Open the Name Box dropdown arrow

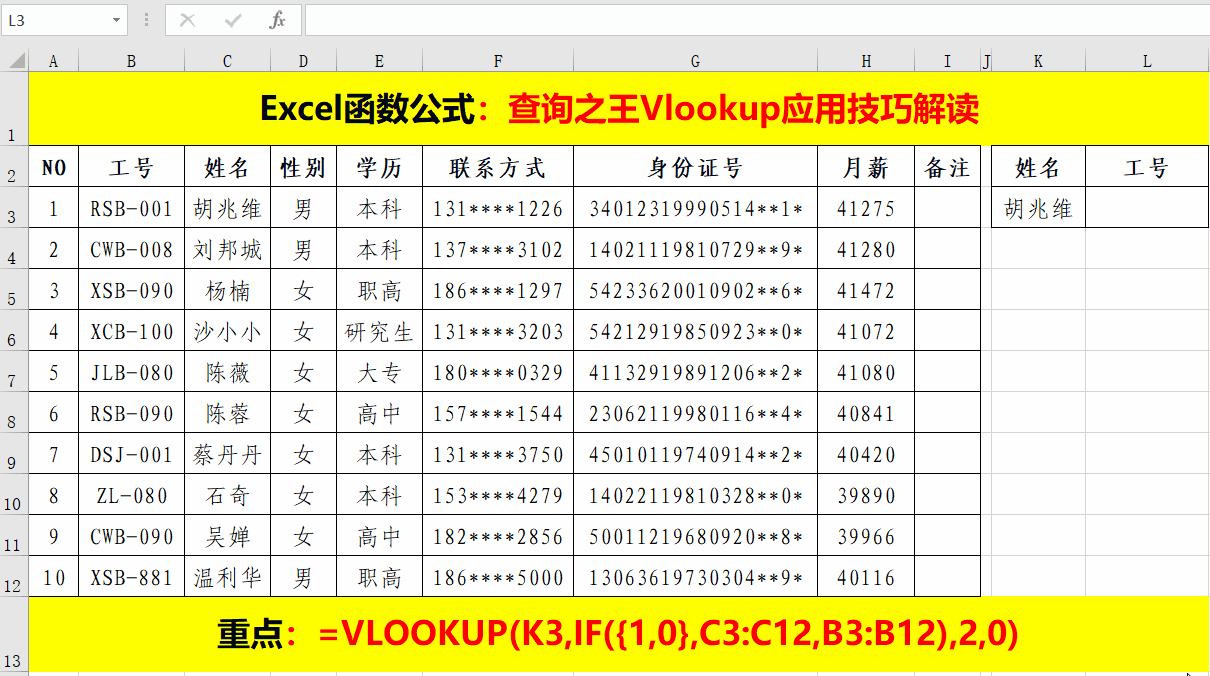(x=117, y=20)
